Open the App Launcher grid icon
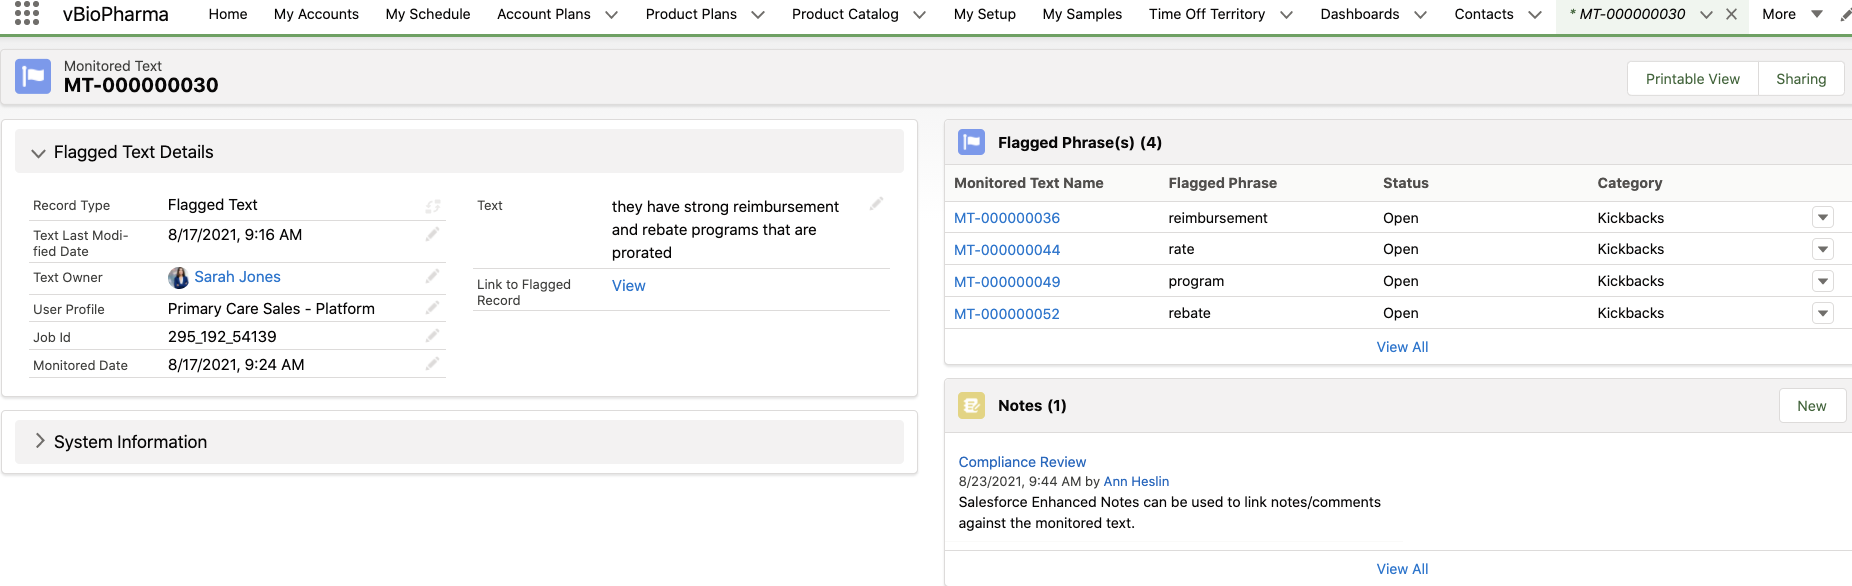 point(27,13)
